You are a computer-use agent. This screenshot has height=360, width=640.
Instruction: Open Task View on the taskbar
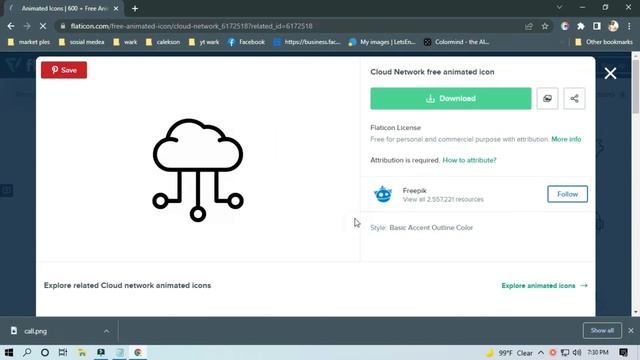pos(63,352)
